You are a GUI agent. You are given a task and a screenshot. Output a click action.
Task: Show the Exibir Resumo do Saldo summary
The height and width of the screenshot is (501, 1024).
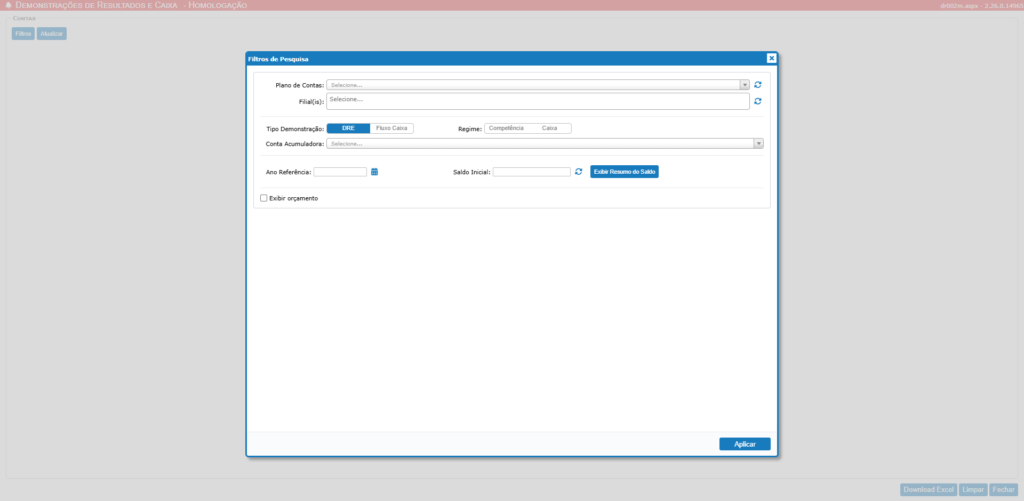[x=624, y=172]
